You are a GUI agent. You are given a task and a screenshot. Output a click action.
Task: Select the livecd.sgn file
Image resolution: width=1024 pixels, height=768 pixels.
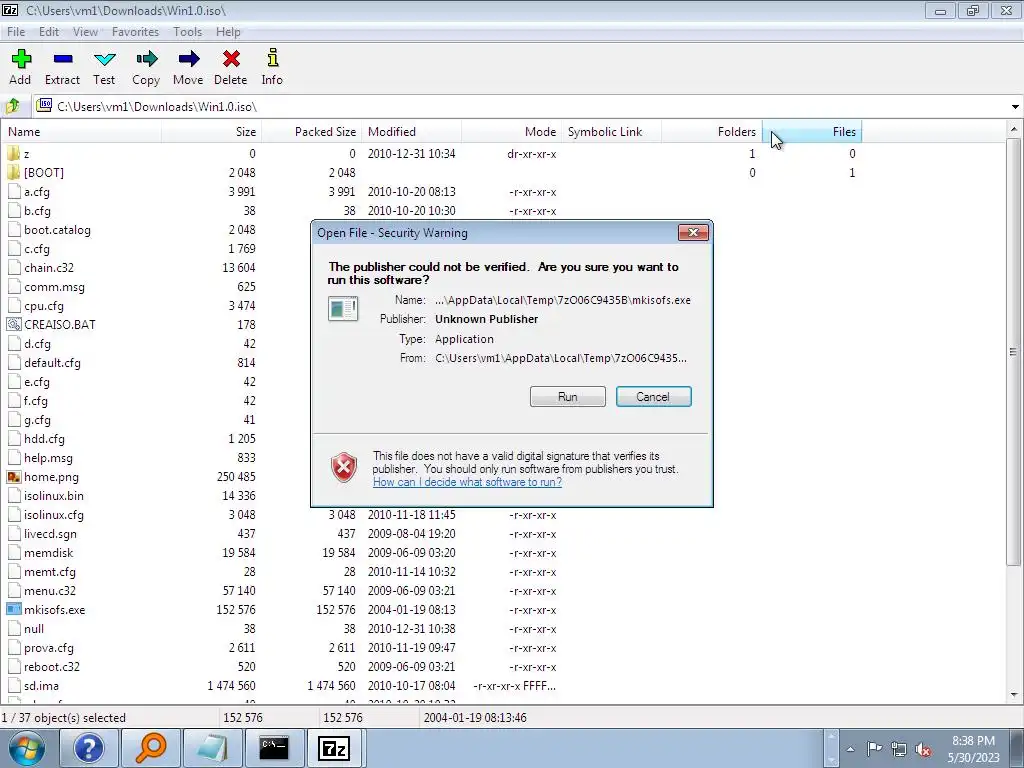click(50, 534)
